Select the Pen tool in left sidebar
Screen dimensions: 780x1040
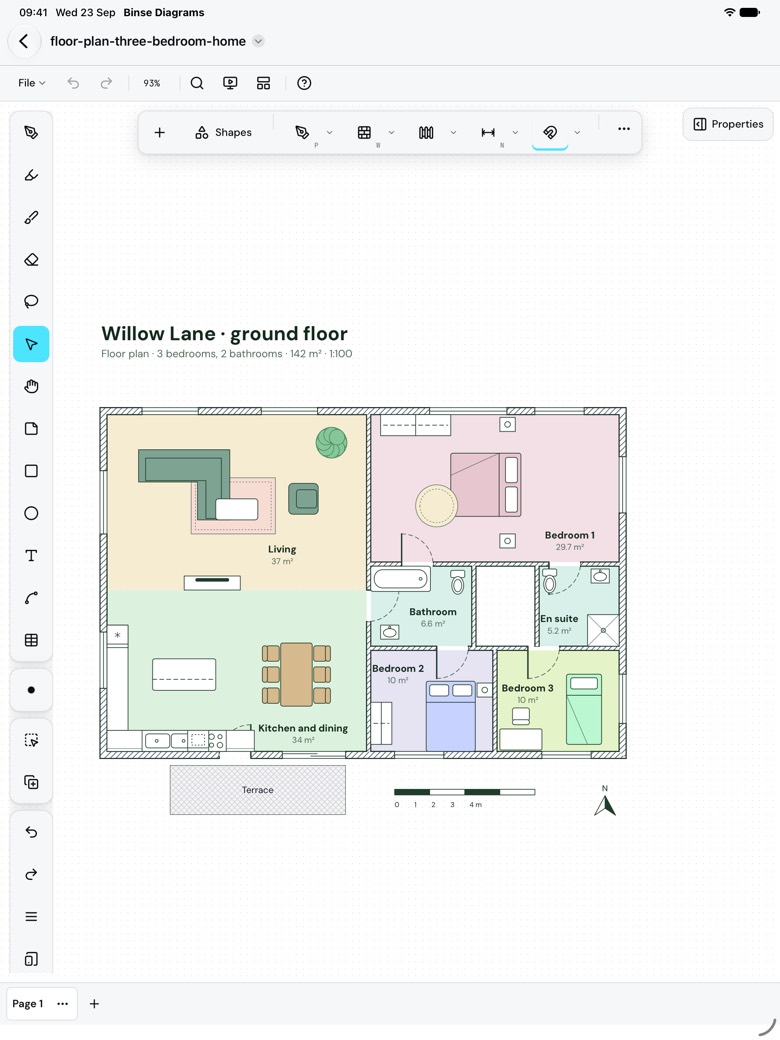[31, 133]
